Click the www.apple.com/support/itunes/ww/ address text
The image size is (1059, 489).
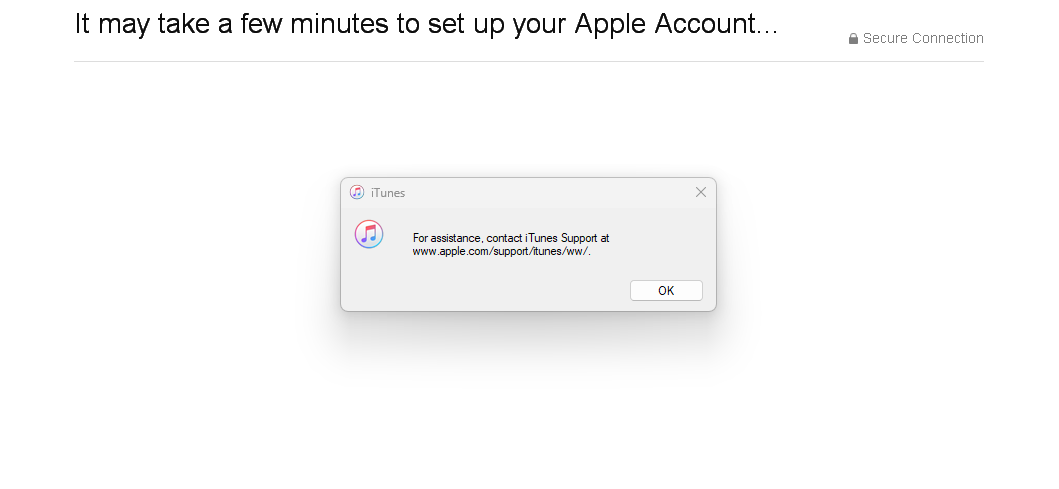[501, 251]
